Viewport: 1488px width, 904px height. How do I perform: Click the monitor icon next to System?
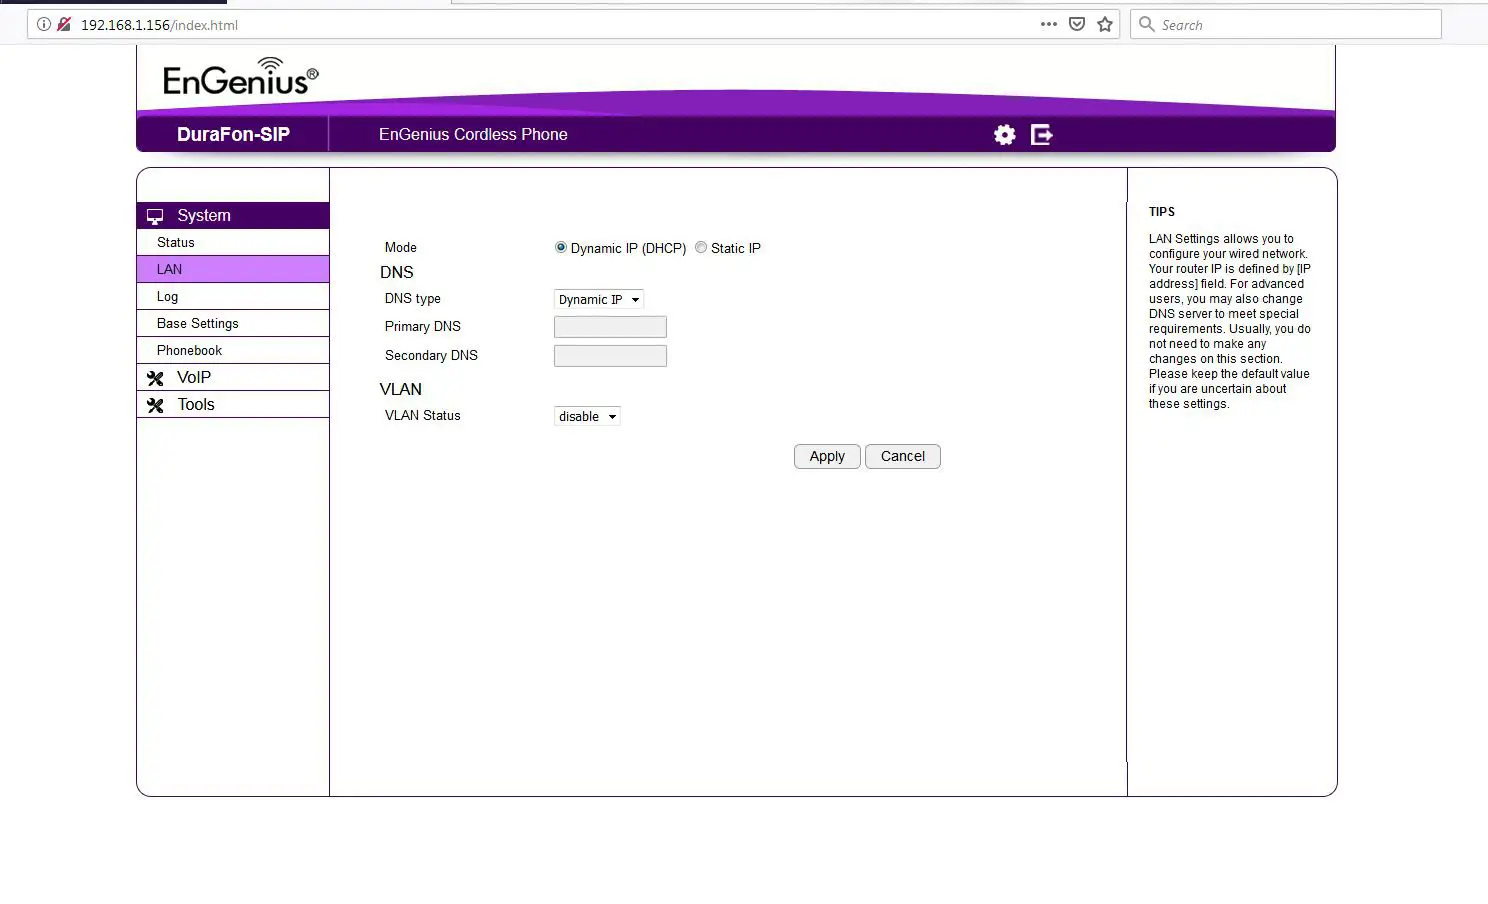155,215
